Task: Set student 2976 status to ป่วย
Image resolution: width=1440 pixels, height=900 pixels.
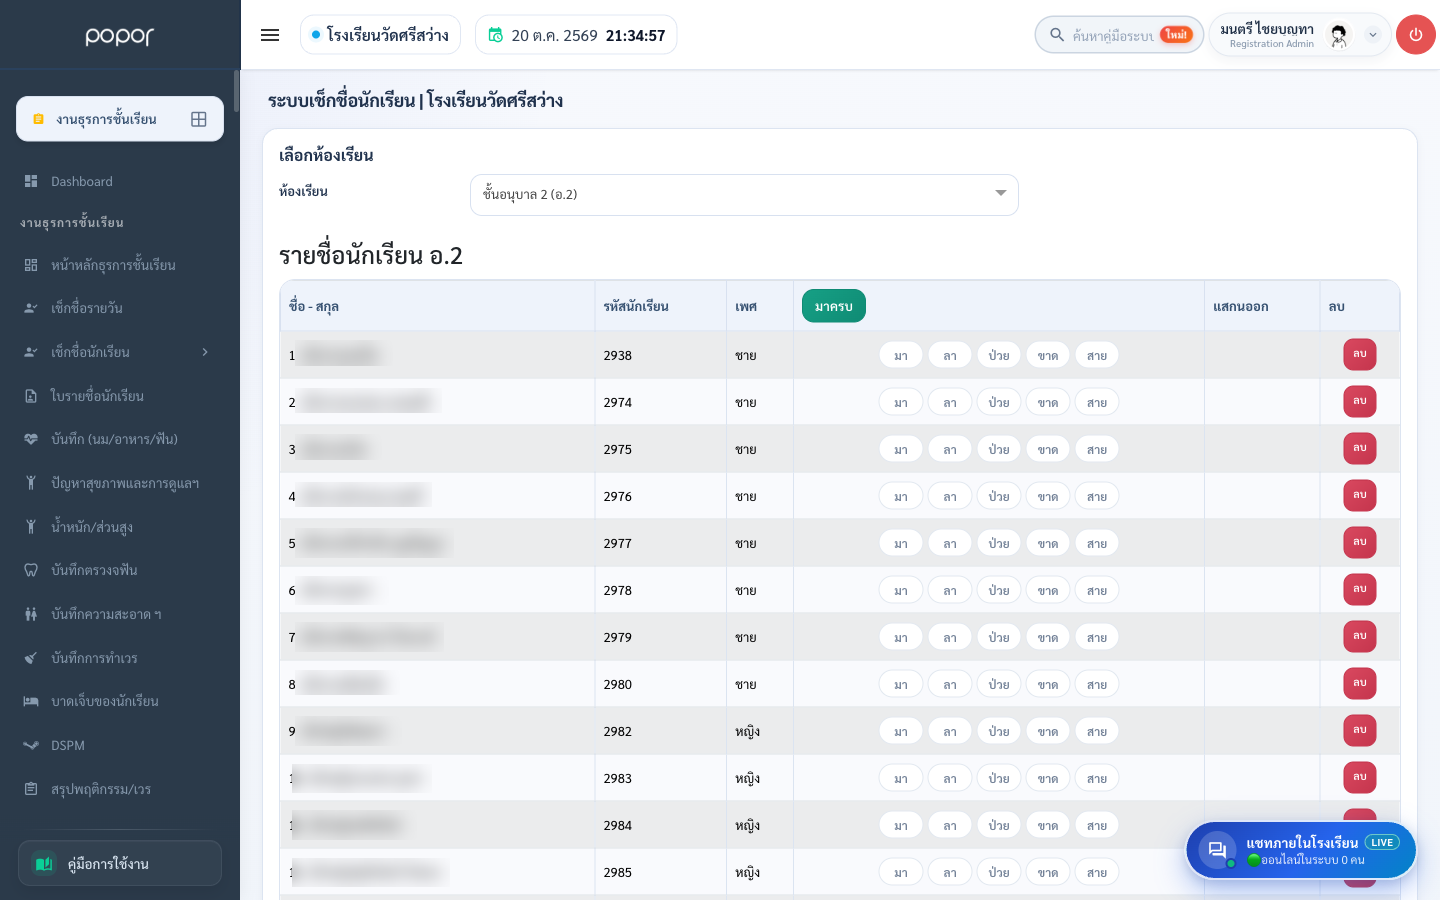Action: (999, 496)
